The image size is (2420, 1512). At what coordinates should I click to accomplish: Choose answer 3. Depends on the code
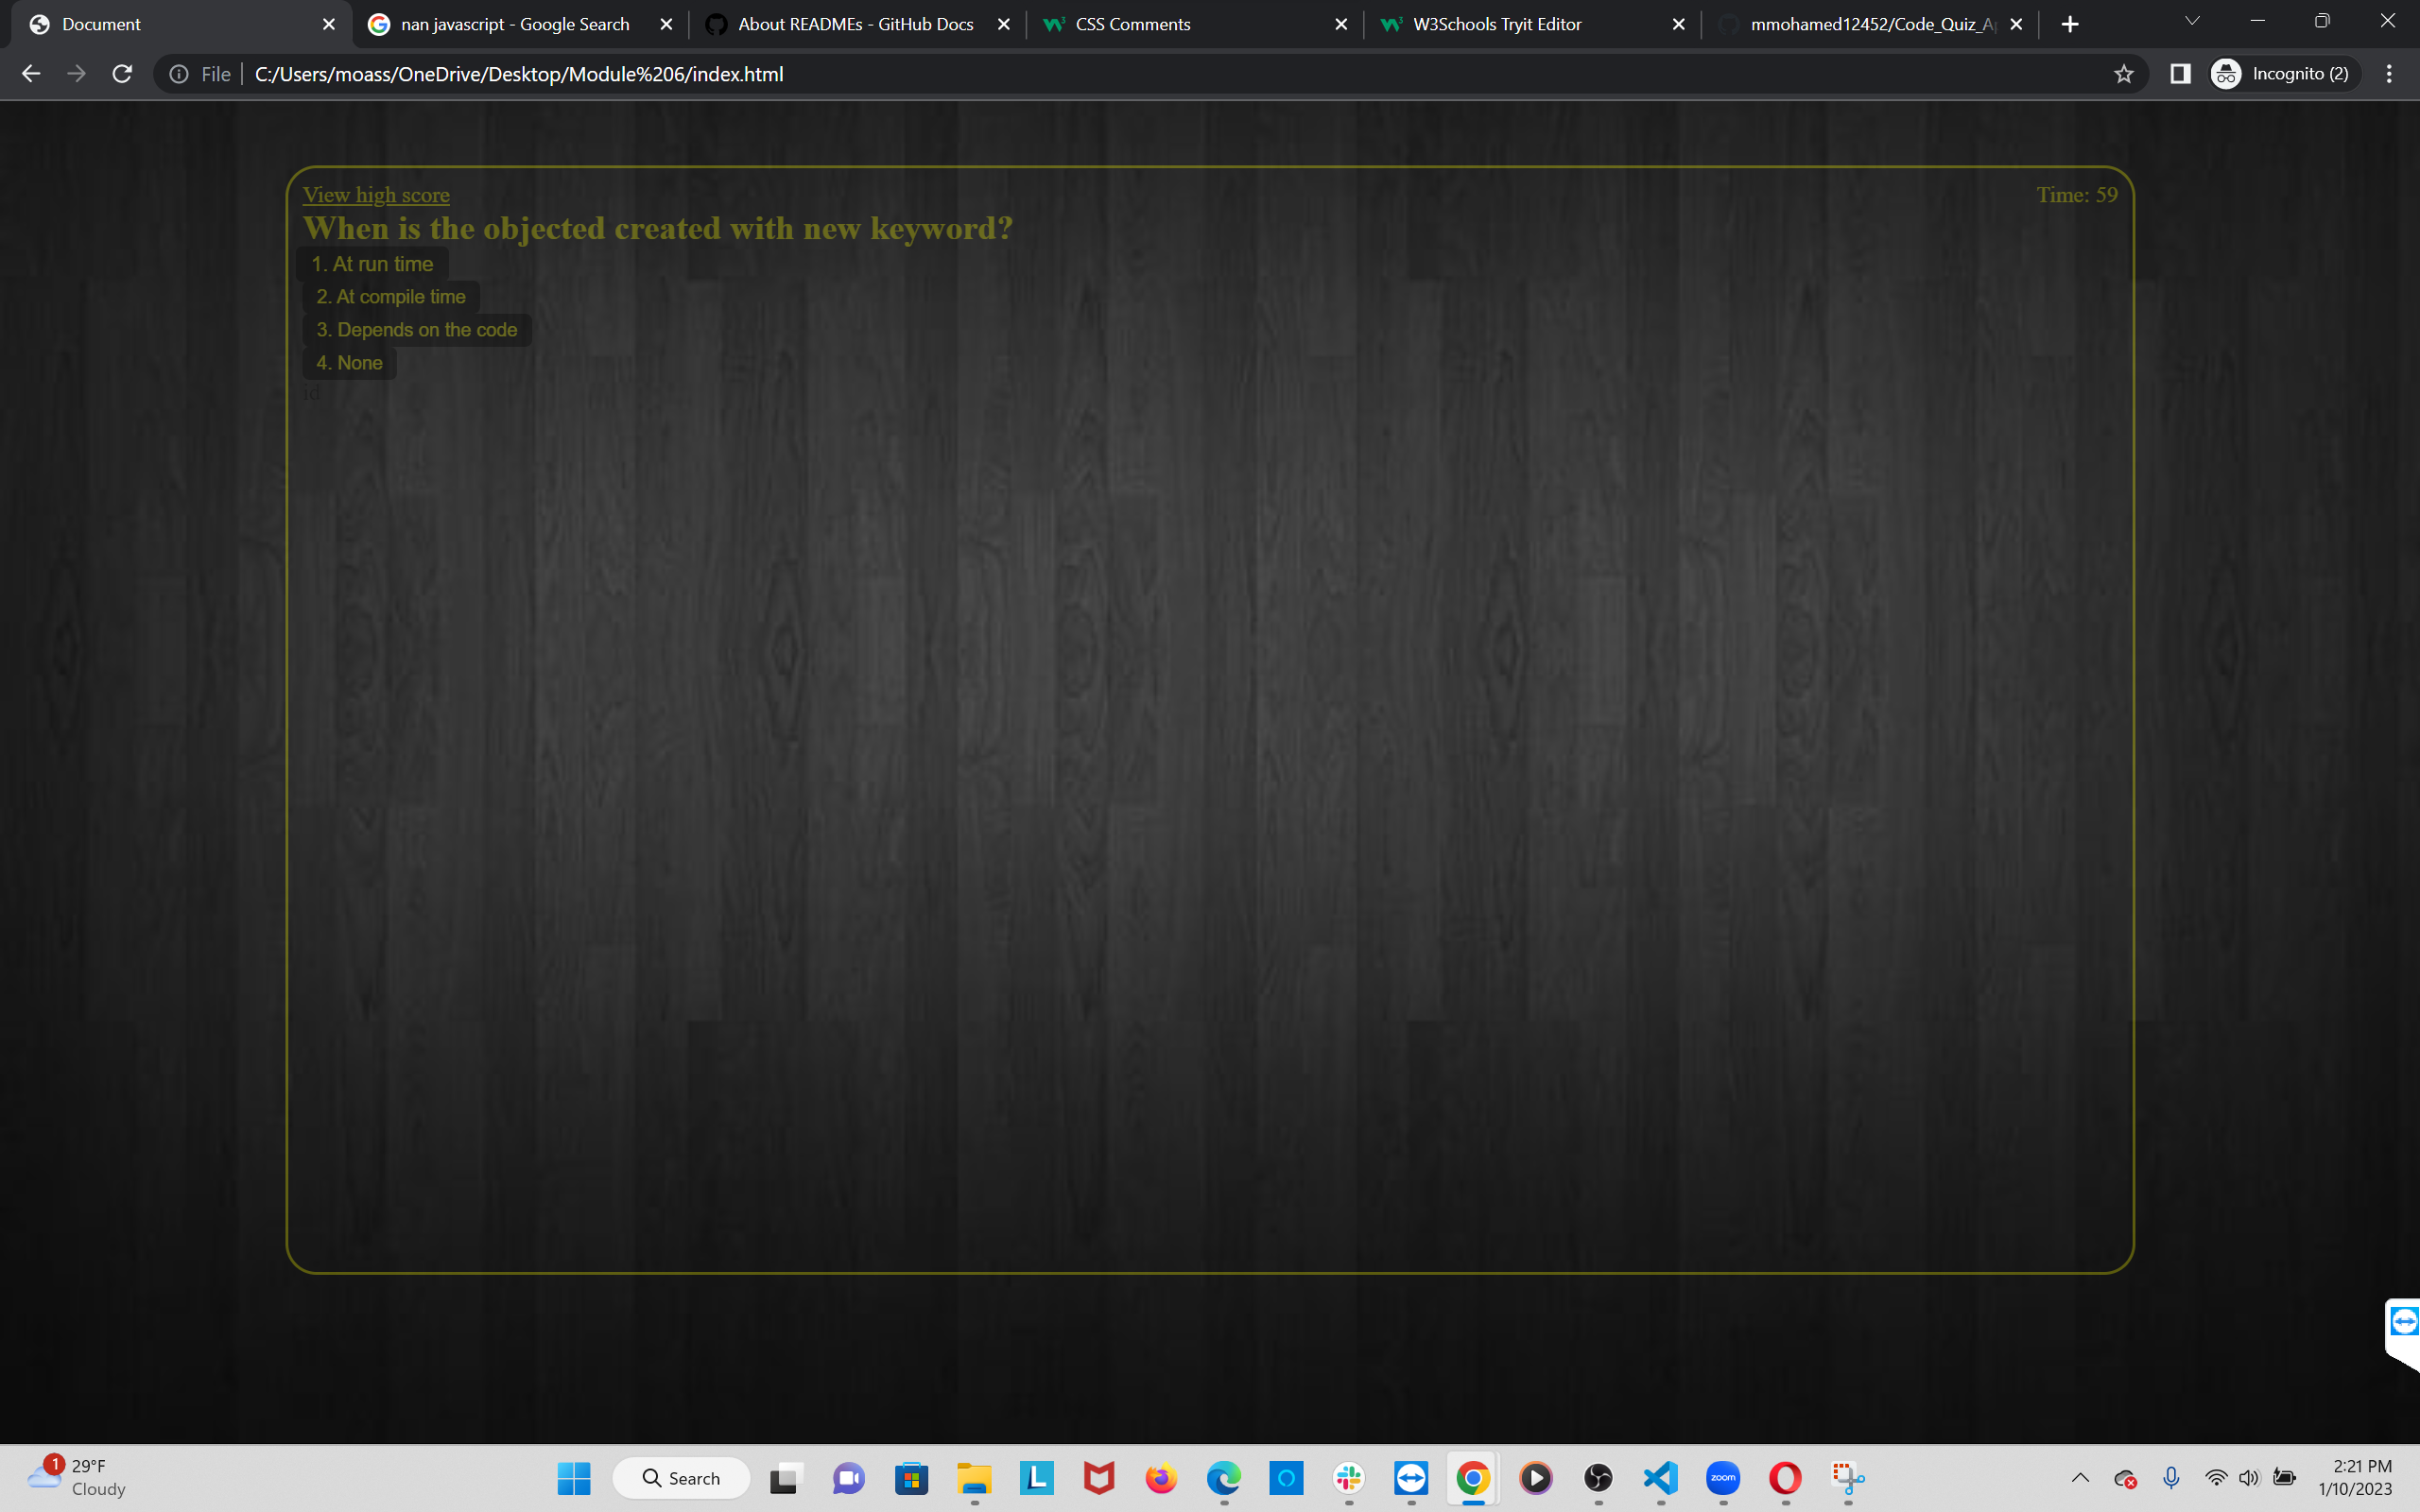(x=417, y=330)
